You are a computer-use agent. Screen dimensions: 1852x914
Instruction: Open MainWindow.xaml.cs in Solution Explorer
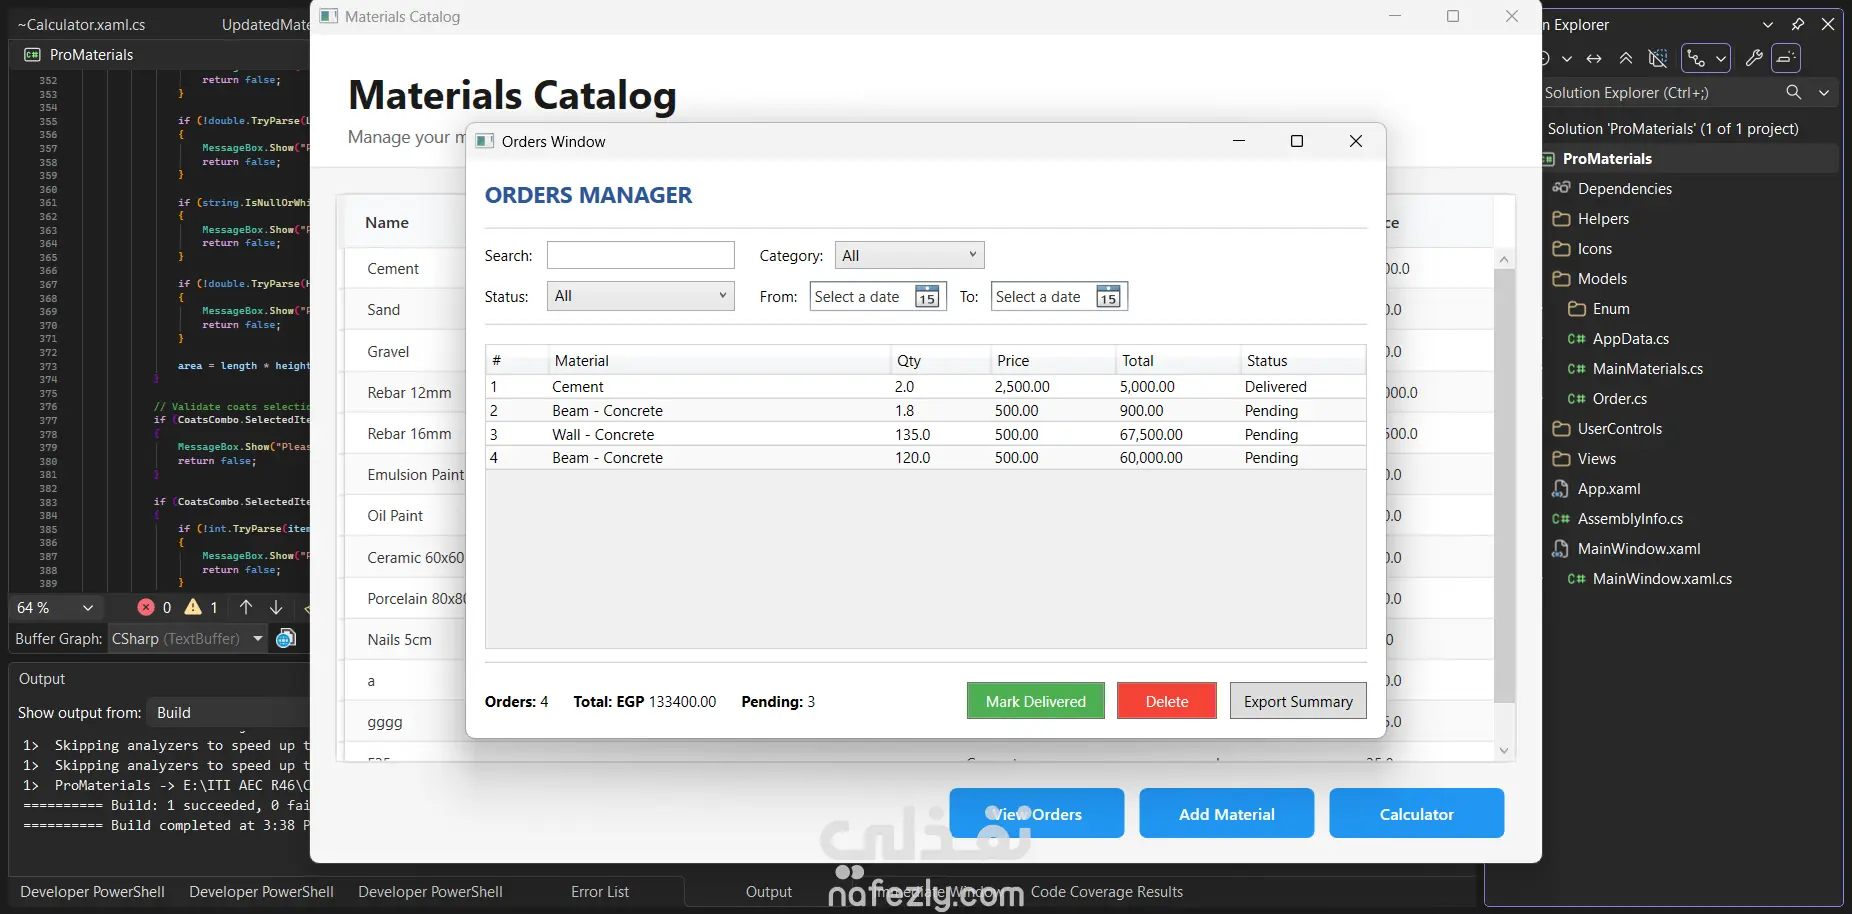(1661, 579)
